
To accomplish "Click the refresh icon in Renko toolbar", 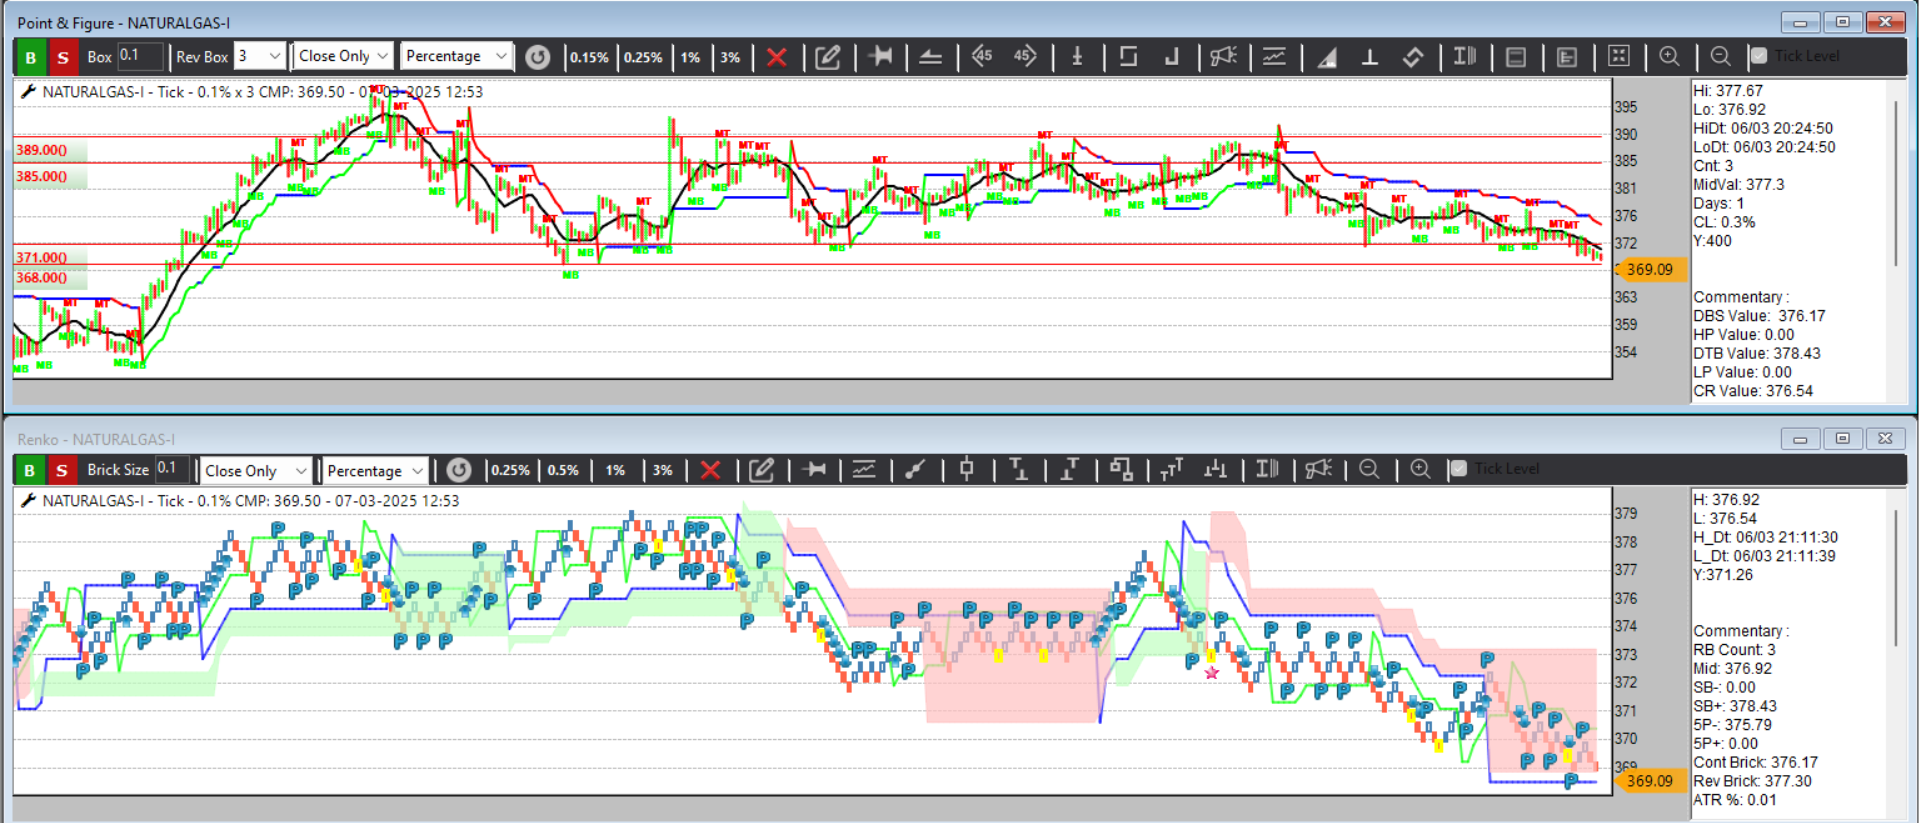I will 458,470.
